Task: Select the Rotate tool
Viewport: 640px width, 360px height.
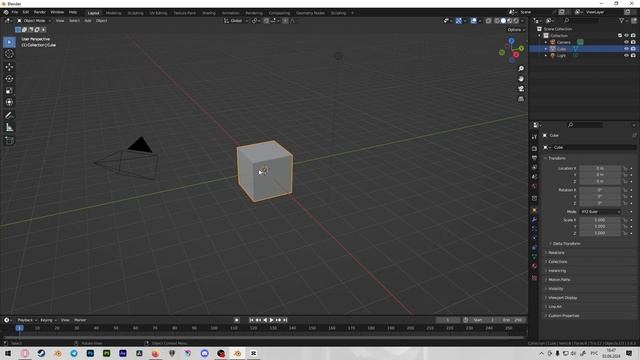Action: 9,79
